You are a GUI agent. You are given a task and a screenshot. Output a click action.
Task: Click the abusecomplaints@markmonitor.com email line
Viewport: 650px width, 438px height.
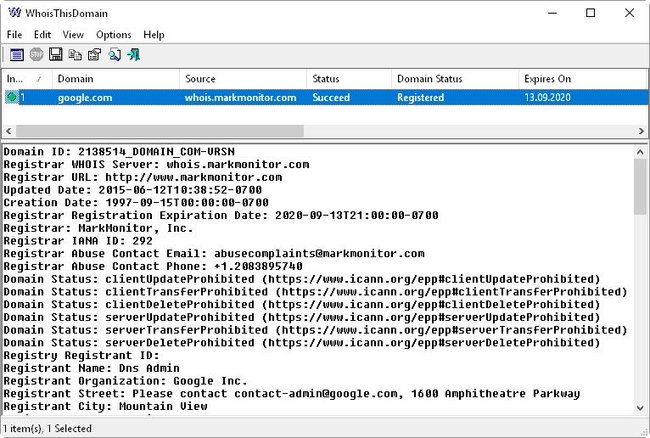click(214, 254)
